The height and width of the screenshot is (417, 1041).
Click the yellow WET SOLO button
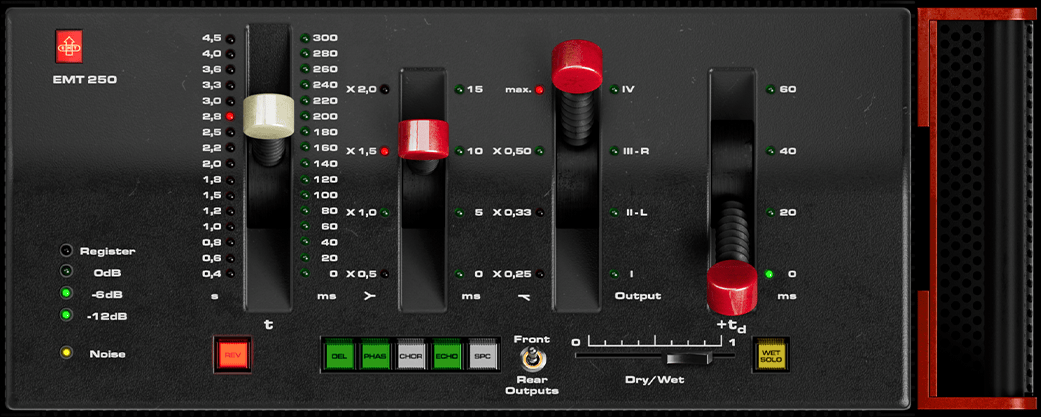pos(771,355)
